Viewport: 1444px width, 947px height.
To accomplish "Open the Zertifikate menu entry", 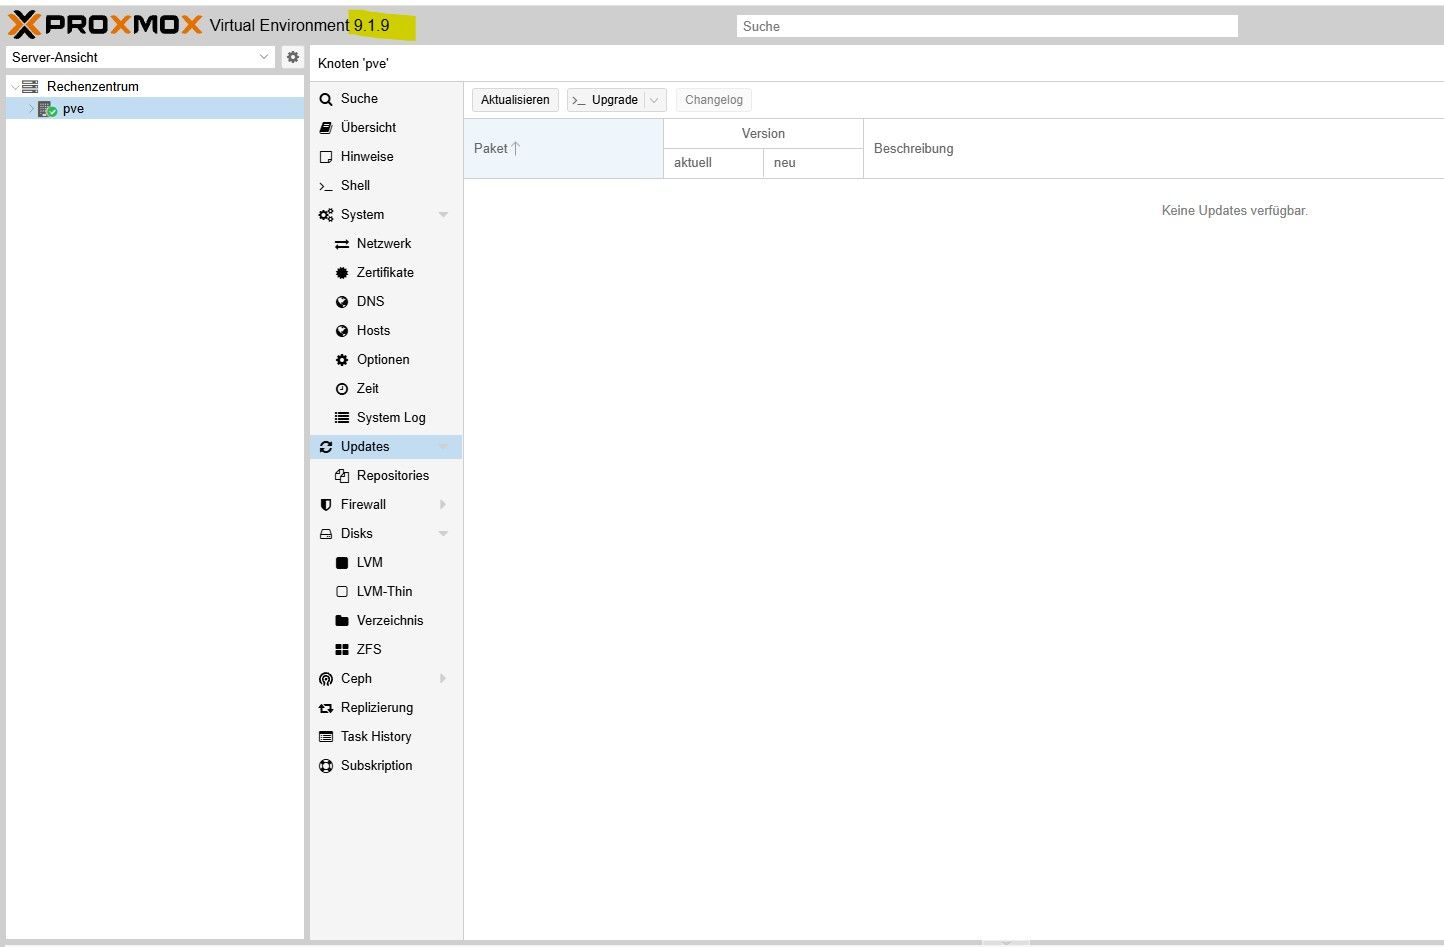I will [386, 273].
